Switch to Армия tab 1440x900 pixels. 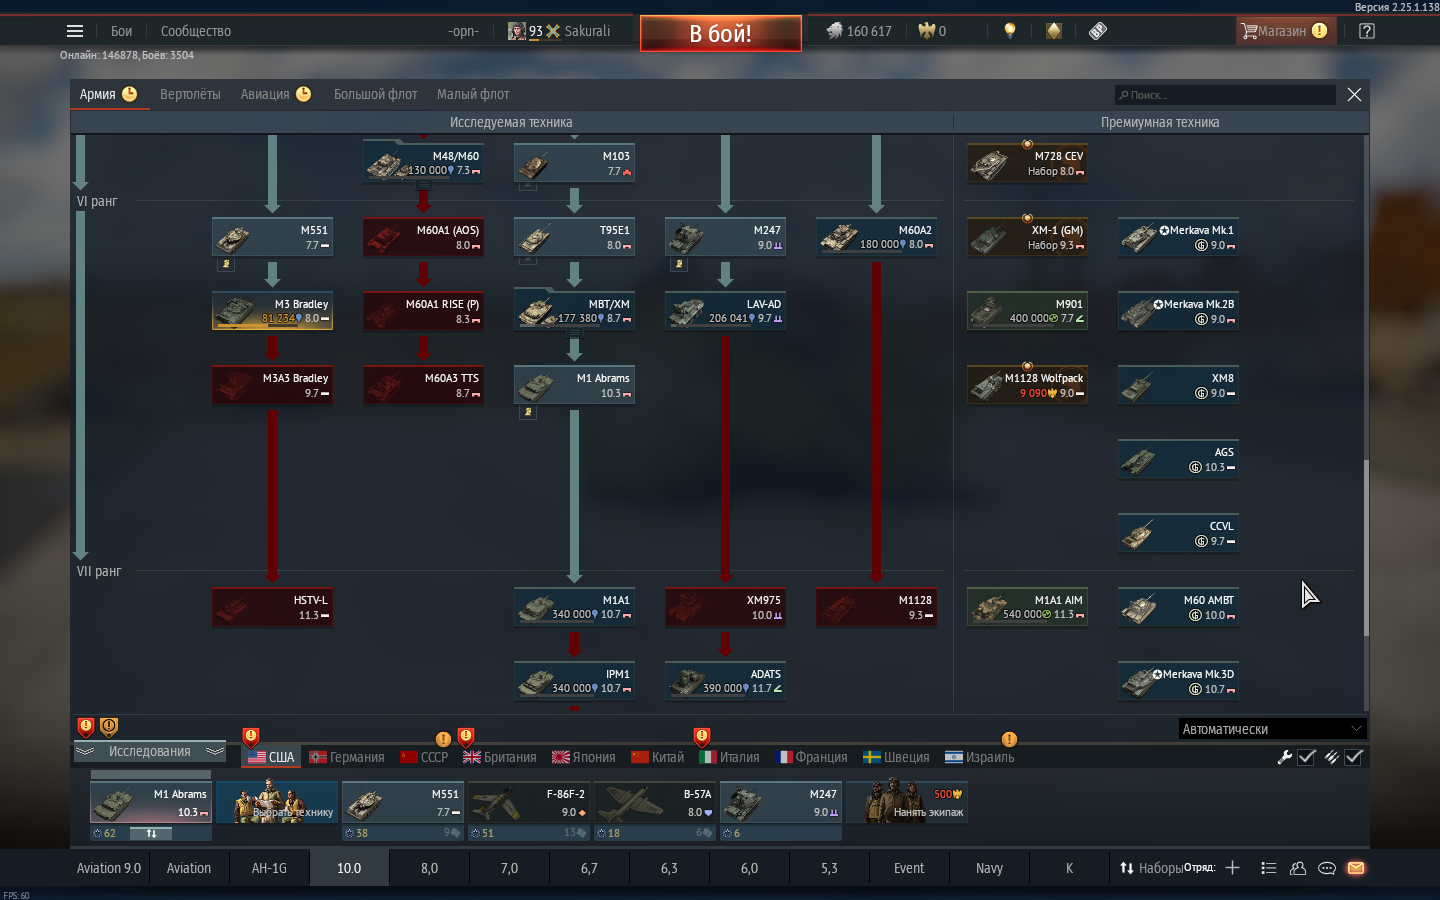click(x=109, y=94)
